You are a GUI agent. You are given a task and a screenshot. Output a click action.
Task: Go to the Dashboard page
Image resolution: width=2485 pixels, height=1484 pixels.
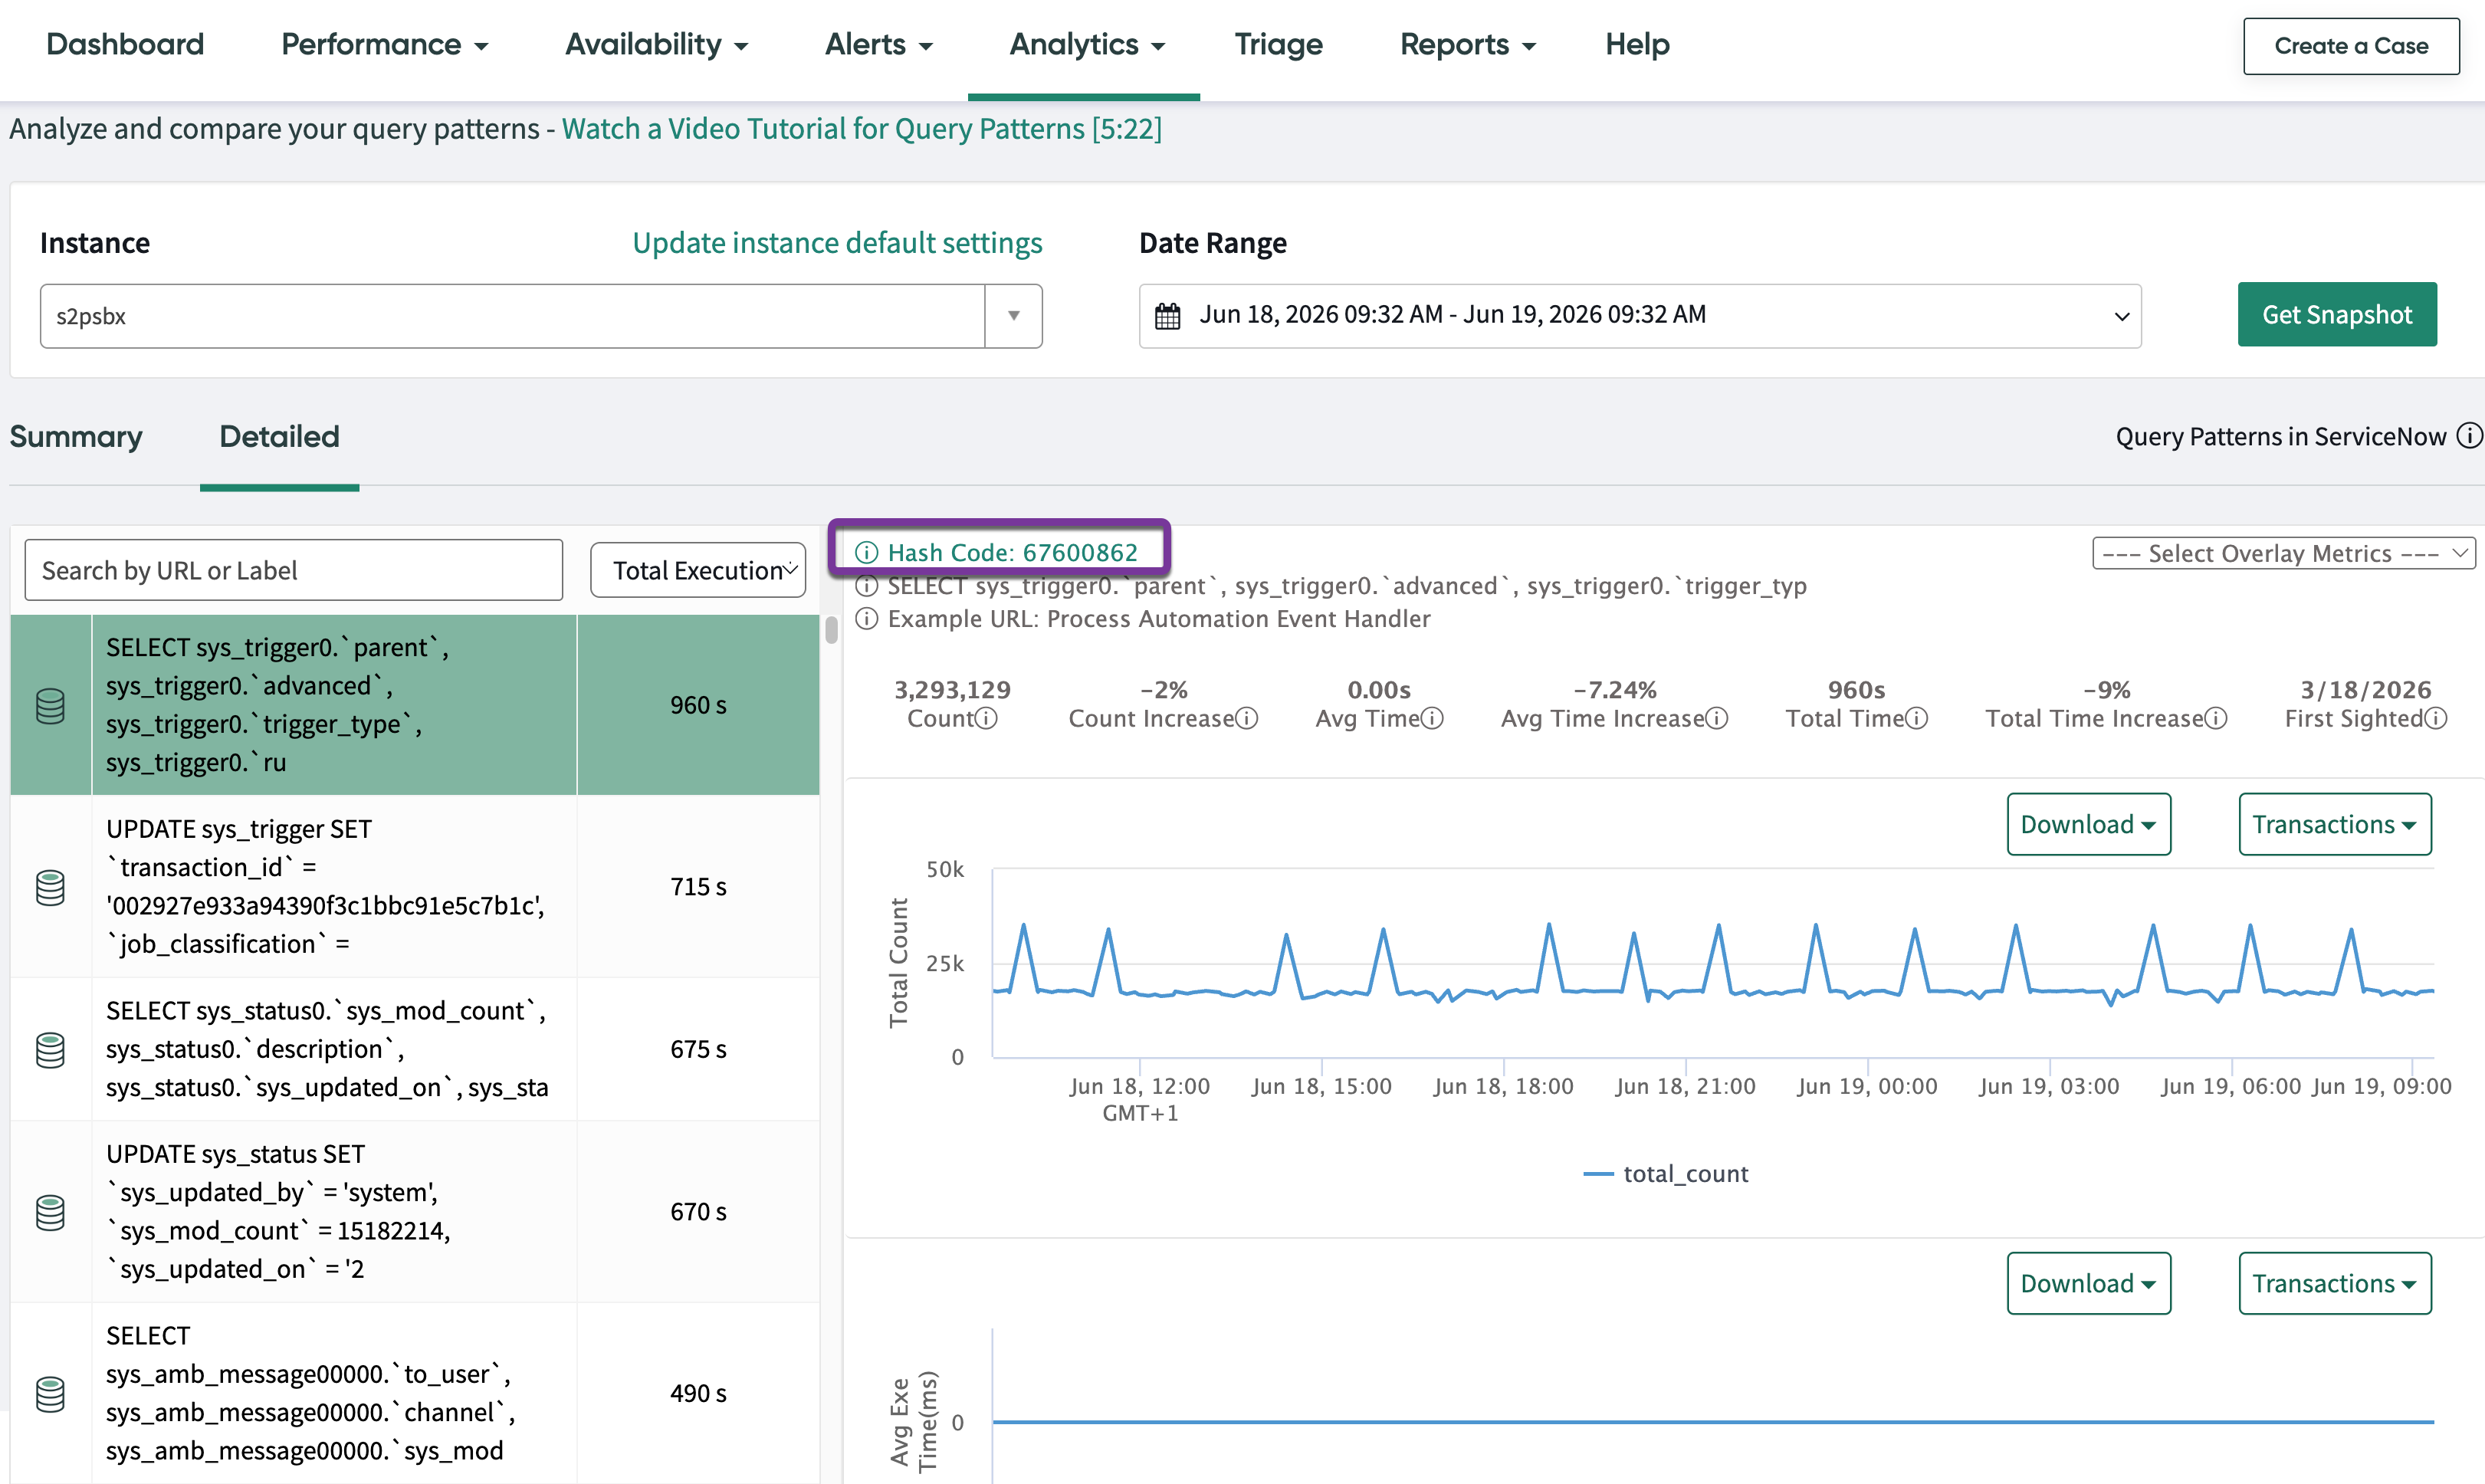[125, 44]
